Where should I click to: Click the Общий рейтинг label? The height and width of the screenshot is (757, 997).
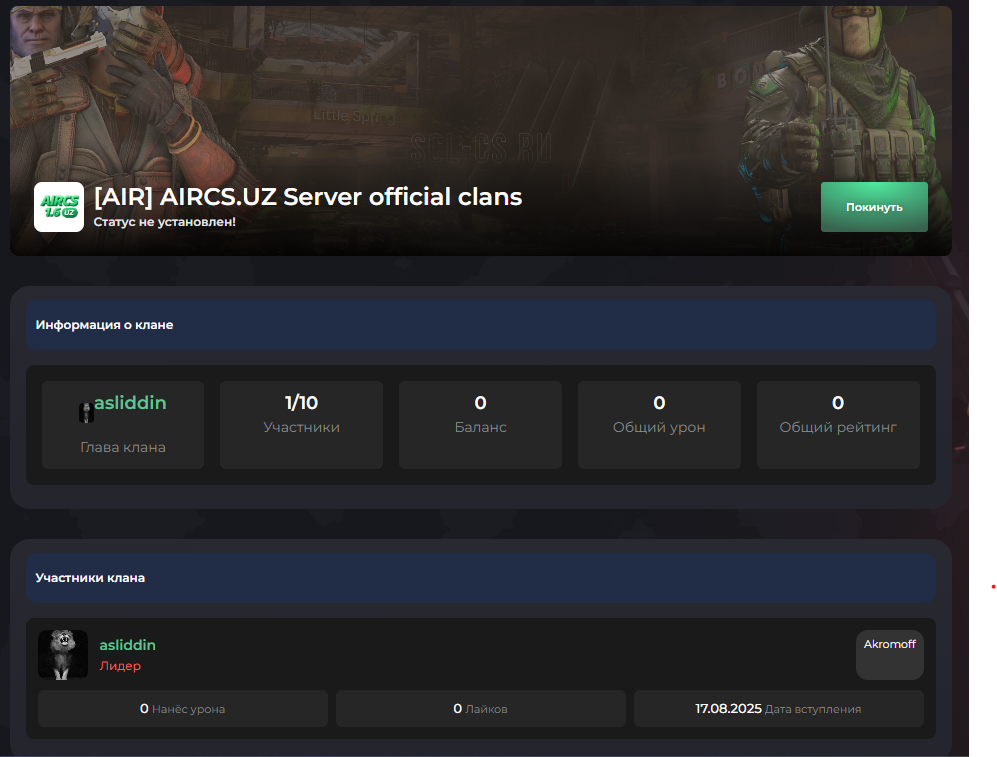[x=838, y=427]
